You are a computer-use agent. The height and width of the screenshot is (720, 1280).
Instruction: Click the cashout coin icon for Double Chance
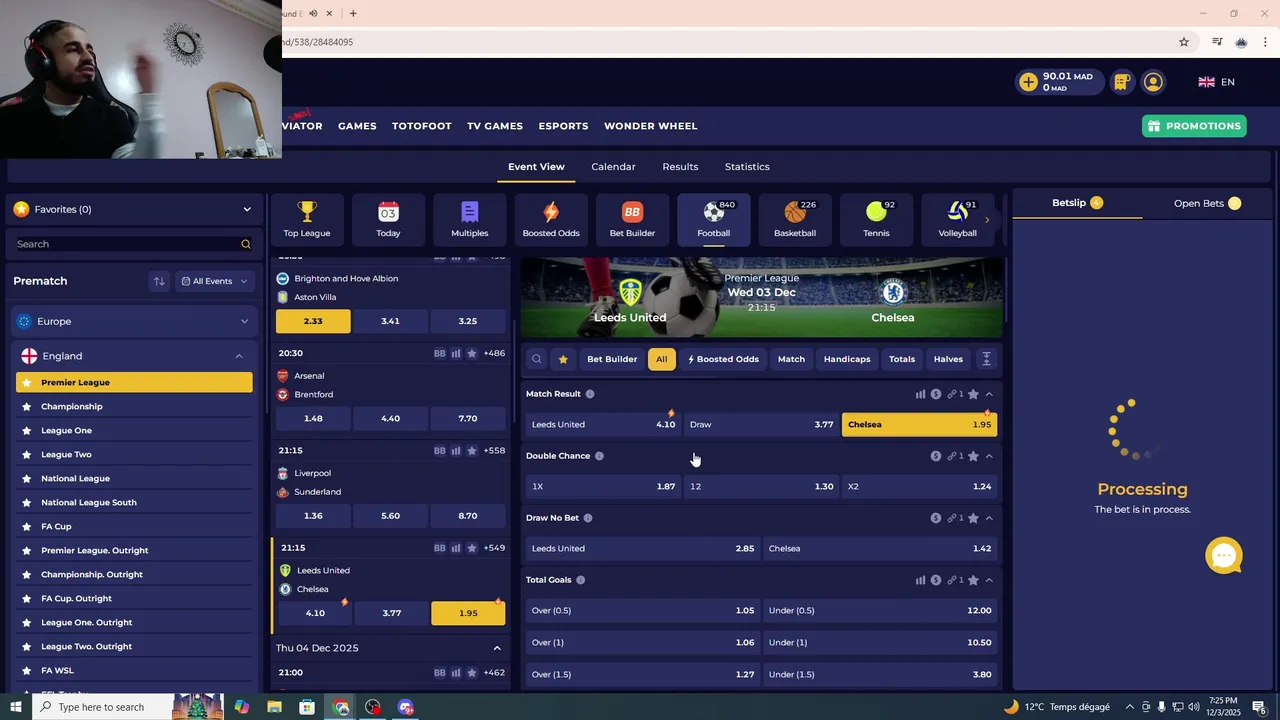[936, 456]
